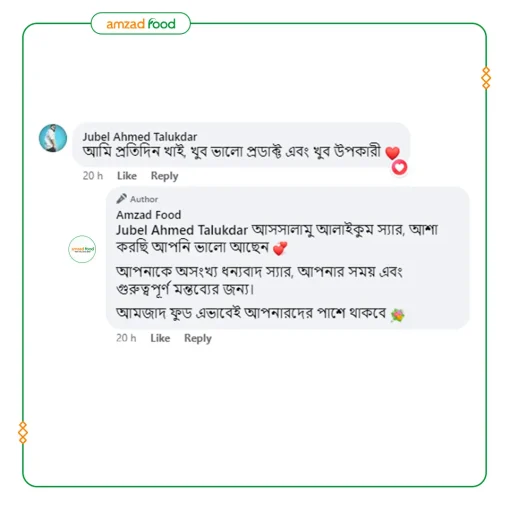Click the amzad food logo badge
Screen dimensions: 510x510
(x=141, y=23)
